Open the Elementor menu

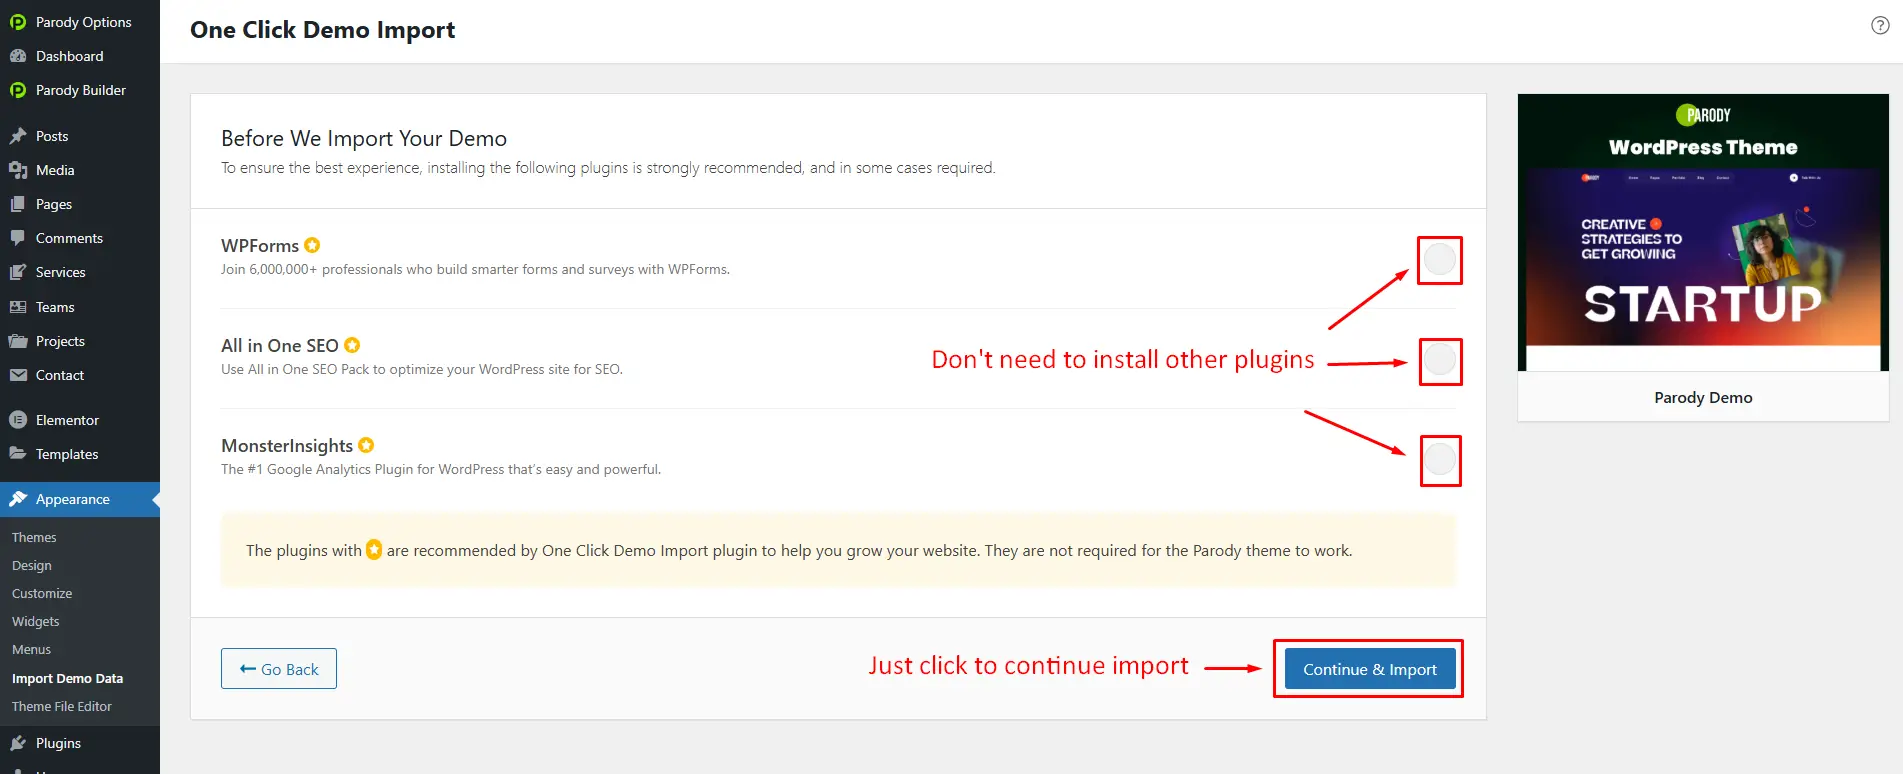pyautogui.click(x=80, y=420)
